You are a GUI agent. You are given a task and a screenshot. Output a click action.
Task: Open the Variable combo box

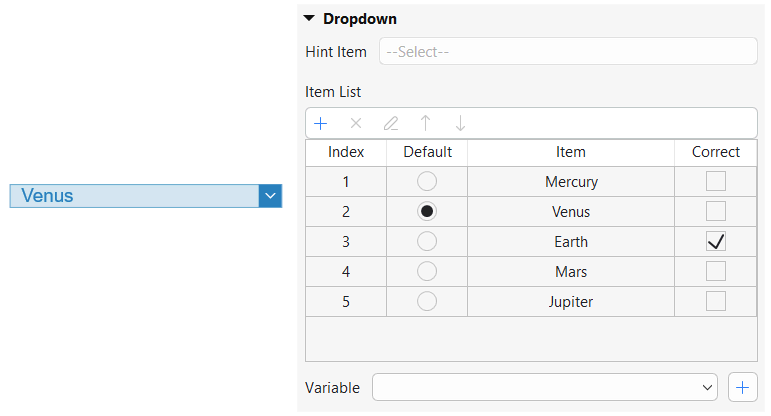coord(545,387)
